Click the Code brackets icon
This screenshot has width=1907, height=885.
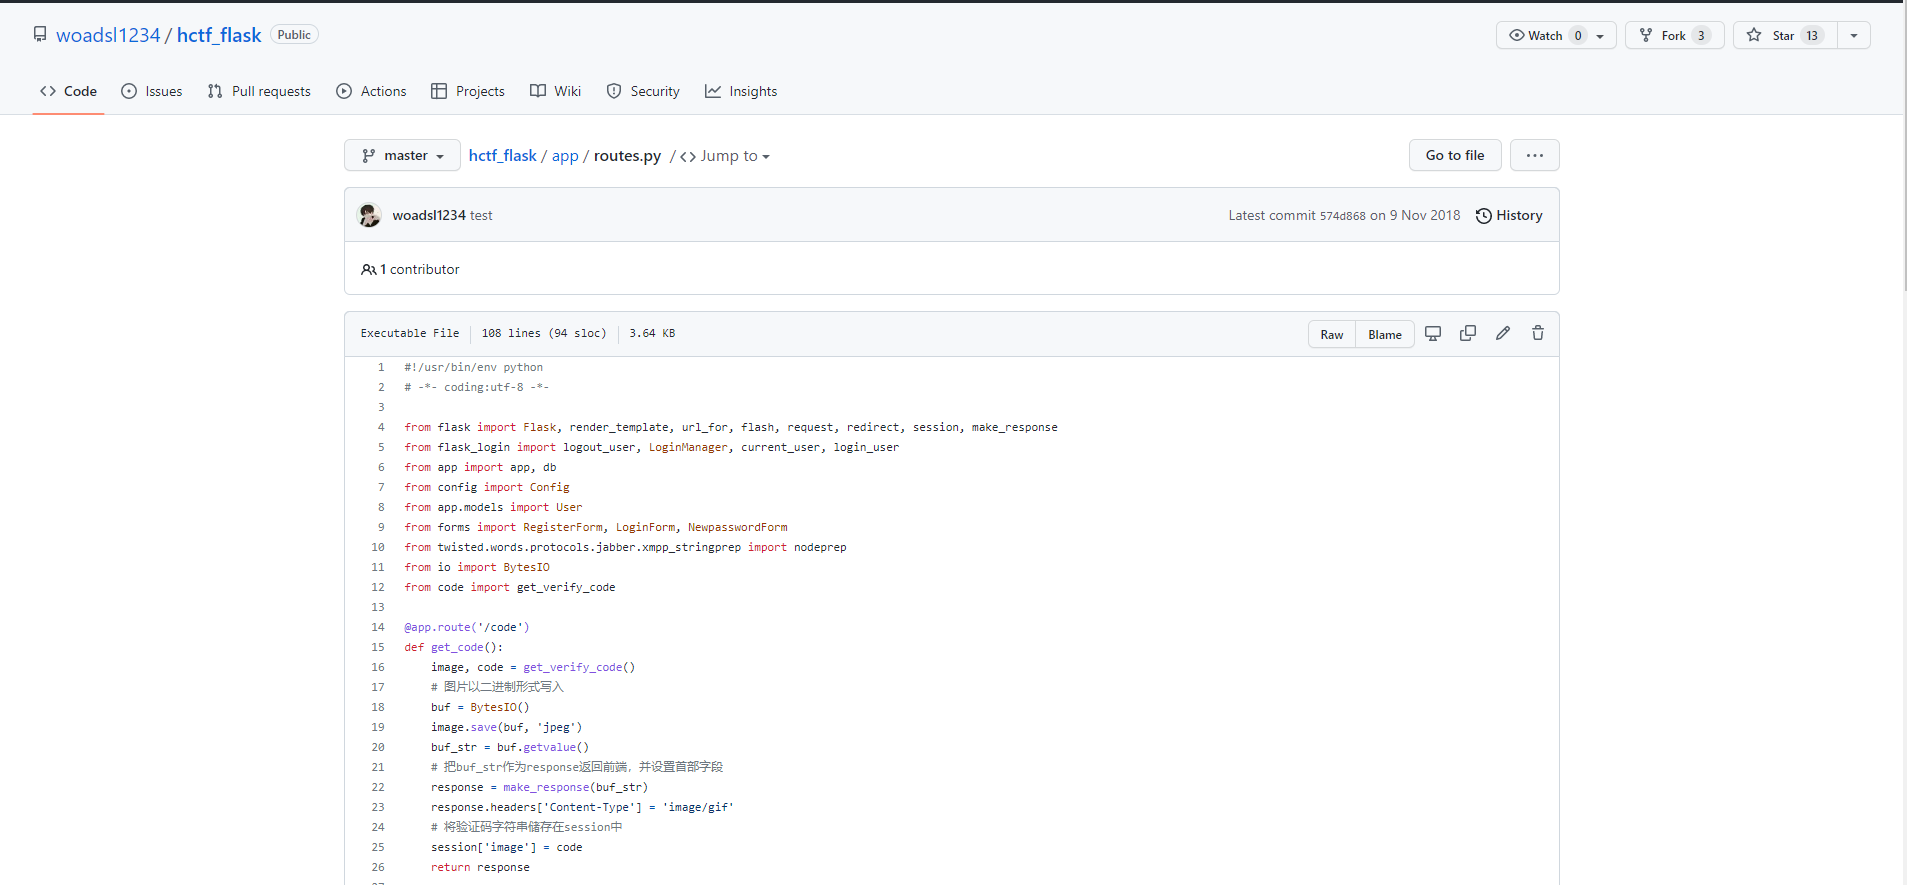pos(48,91)
